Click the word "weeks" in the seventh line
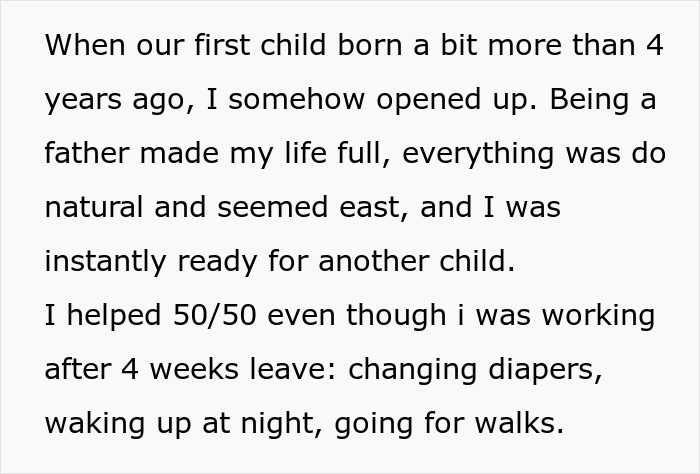Image resolution: width=700 pixels, height=474 pixels. [x=194, y=370]
